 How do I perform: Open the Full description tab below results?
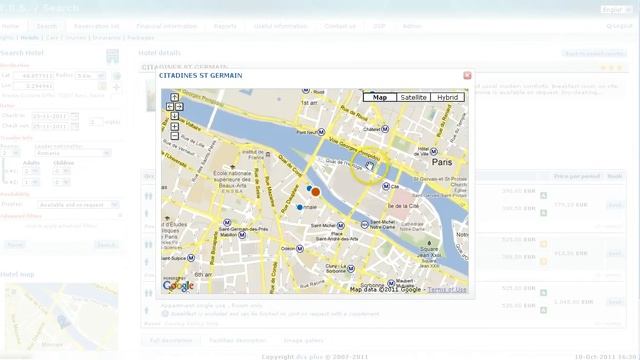(x=171, y=340)
